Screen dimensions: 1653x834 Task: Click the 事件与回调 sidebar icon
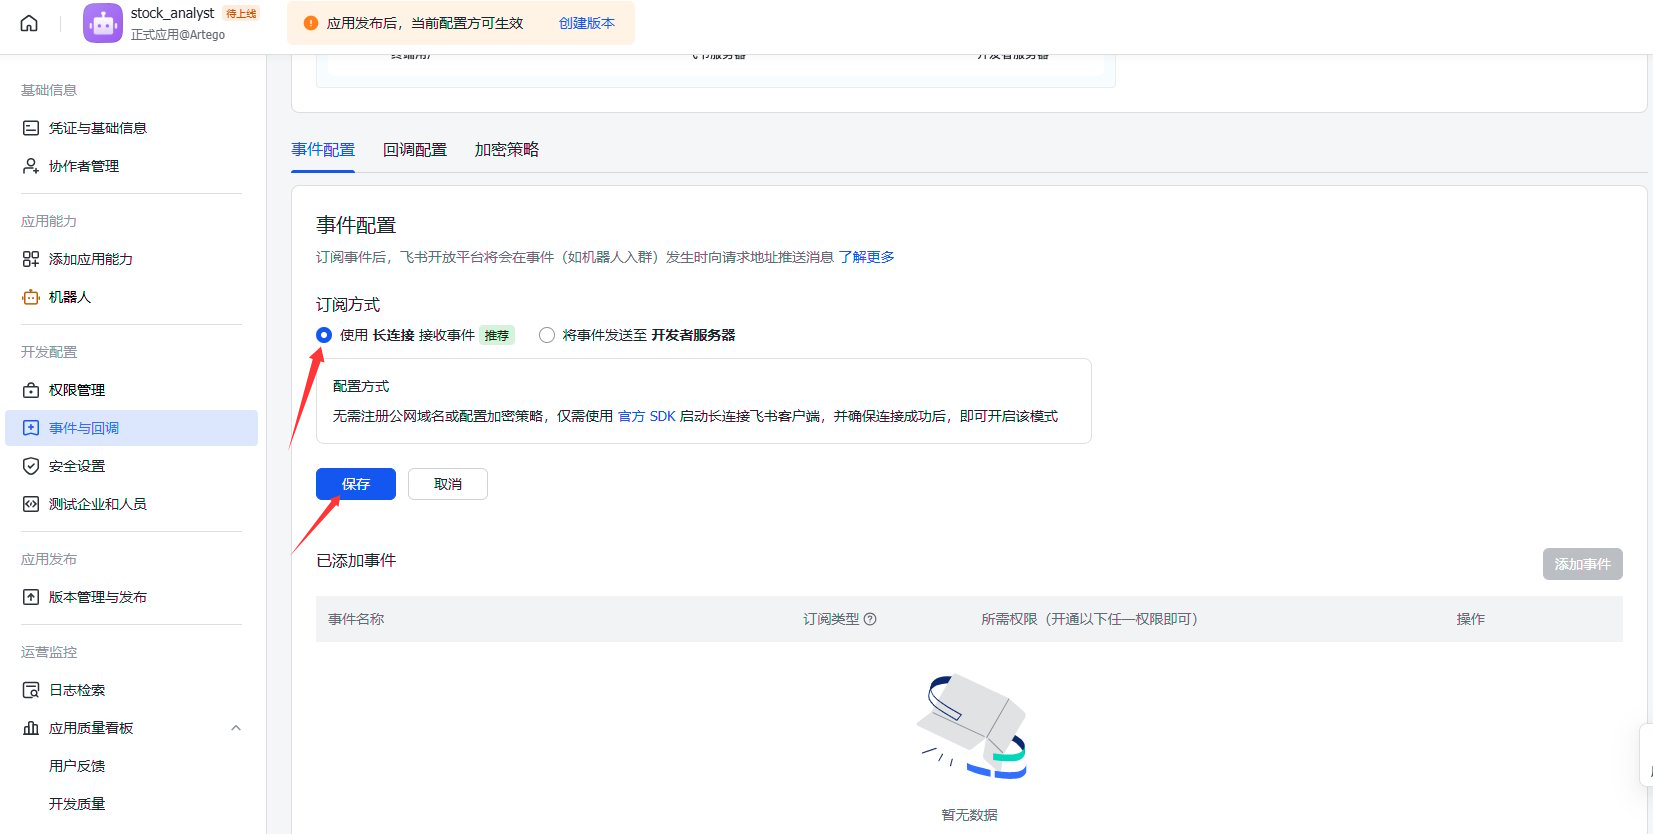point(31,428)
